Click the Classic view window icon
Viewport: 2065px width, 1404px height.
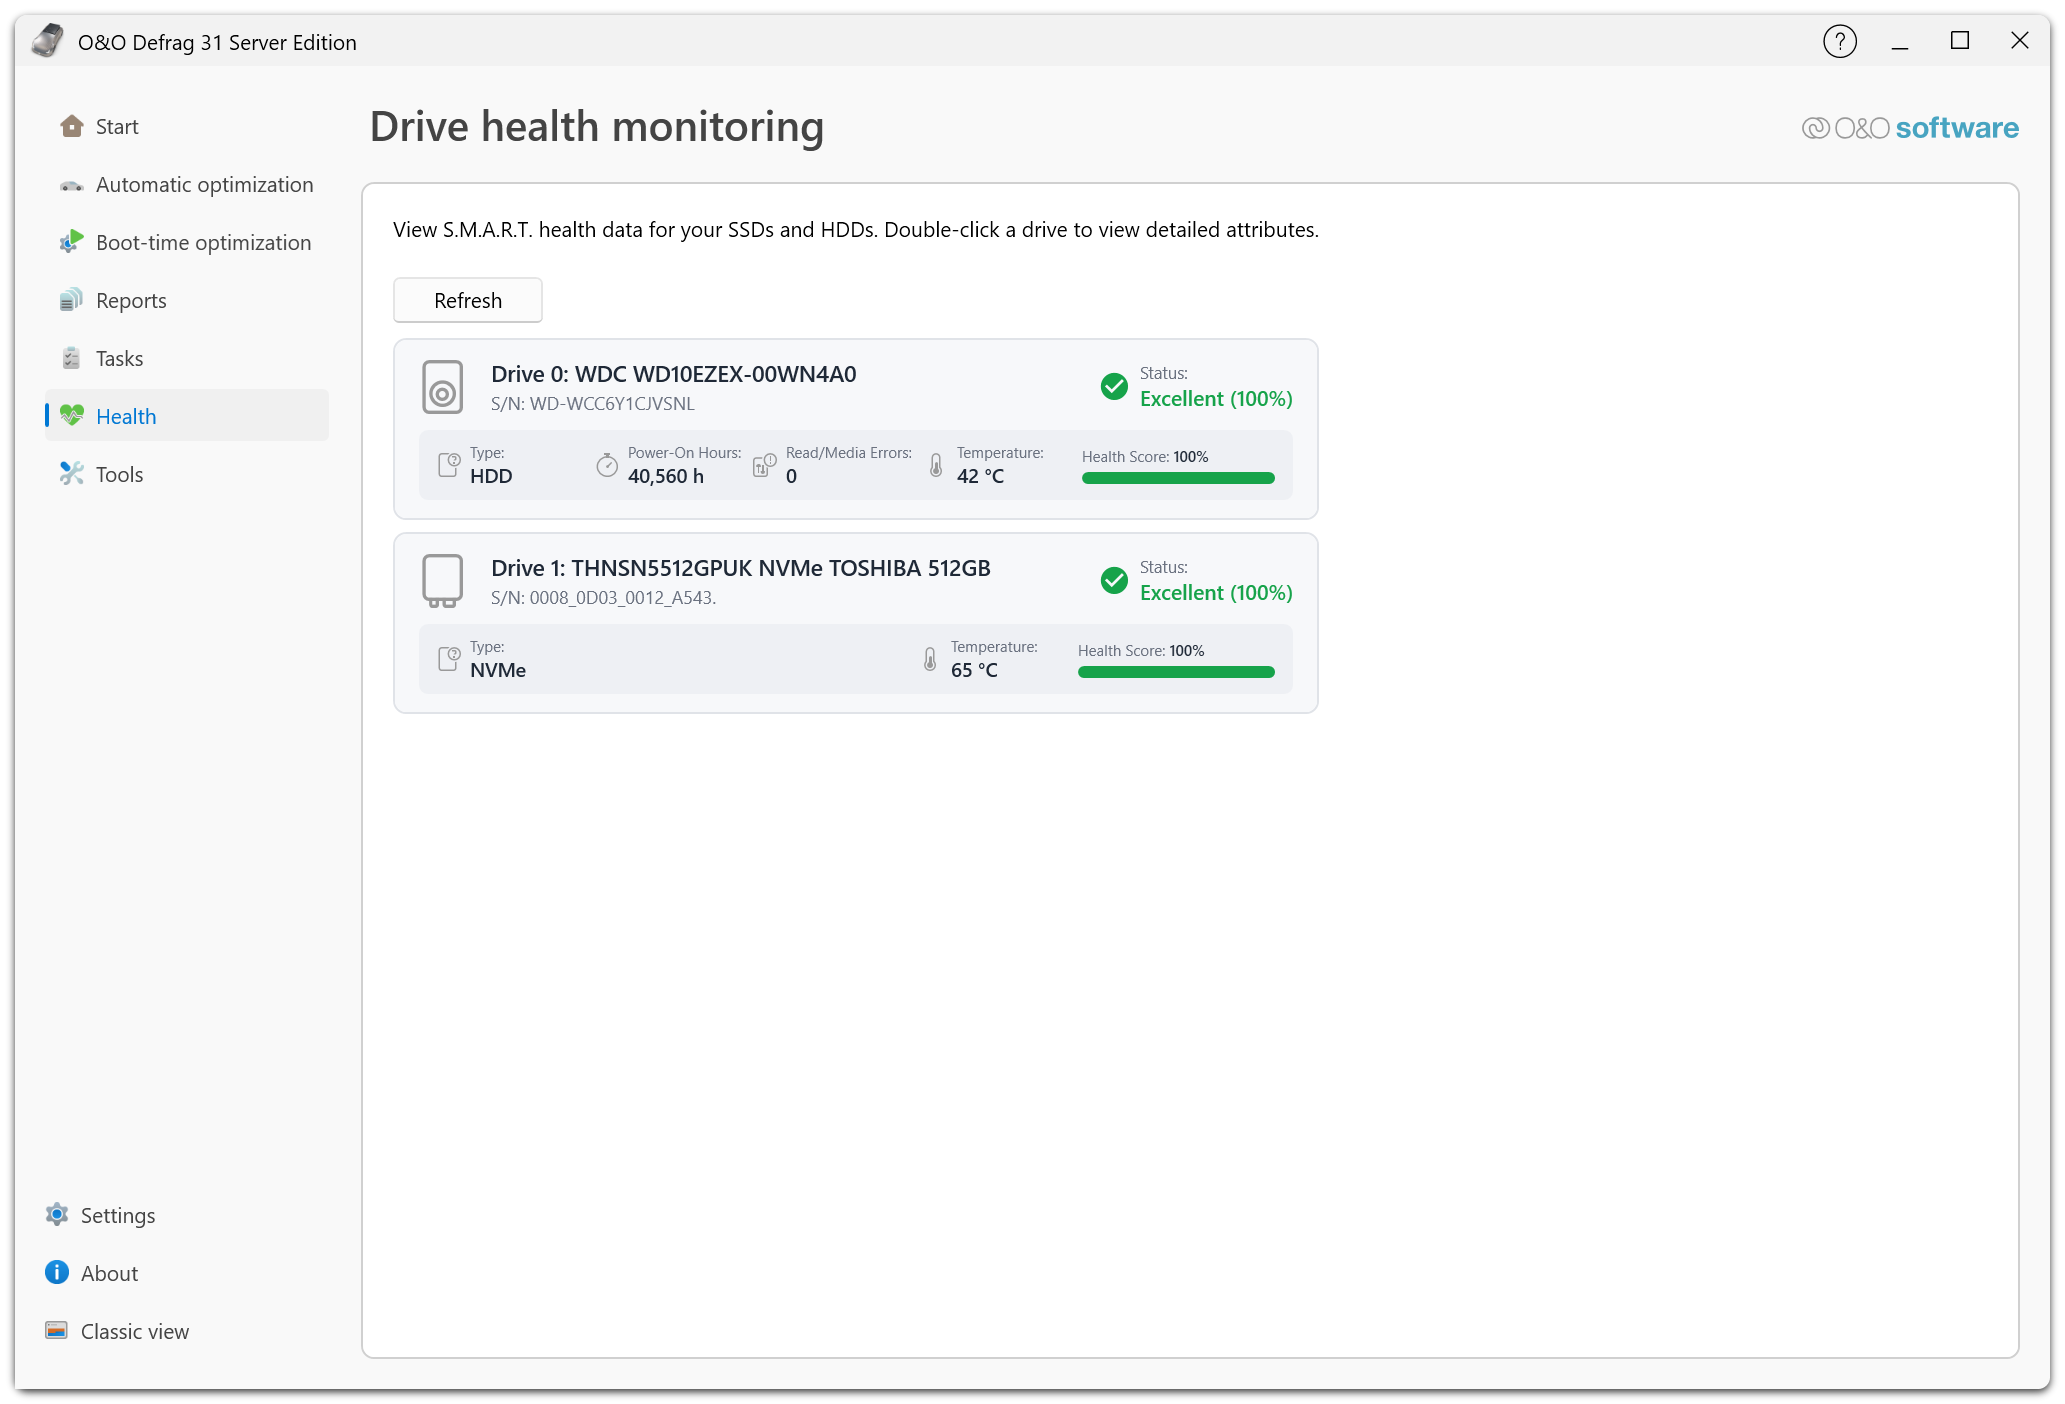(57, 1330)
